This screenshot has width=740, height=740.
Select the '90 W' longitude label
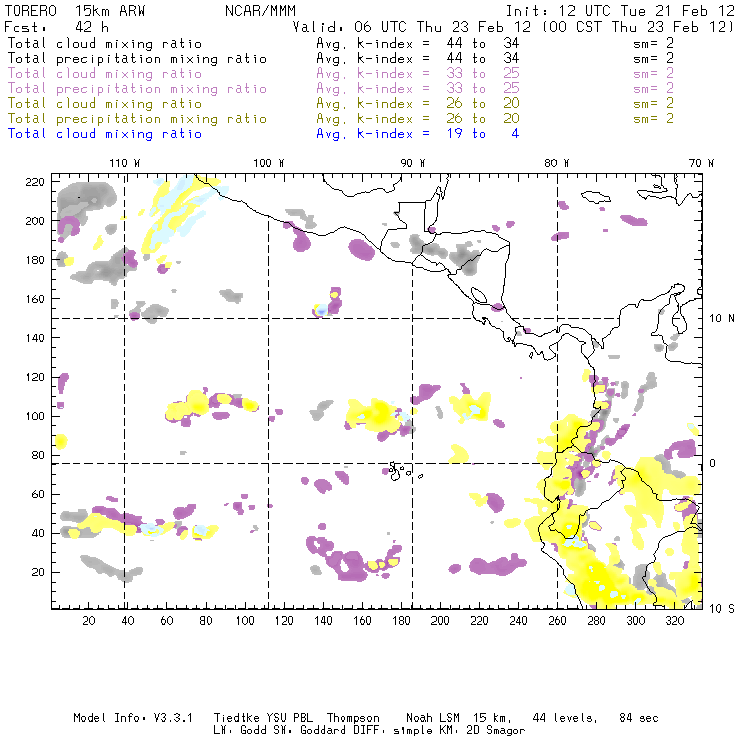(413, 163)
